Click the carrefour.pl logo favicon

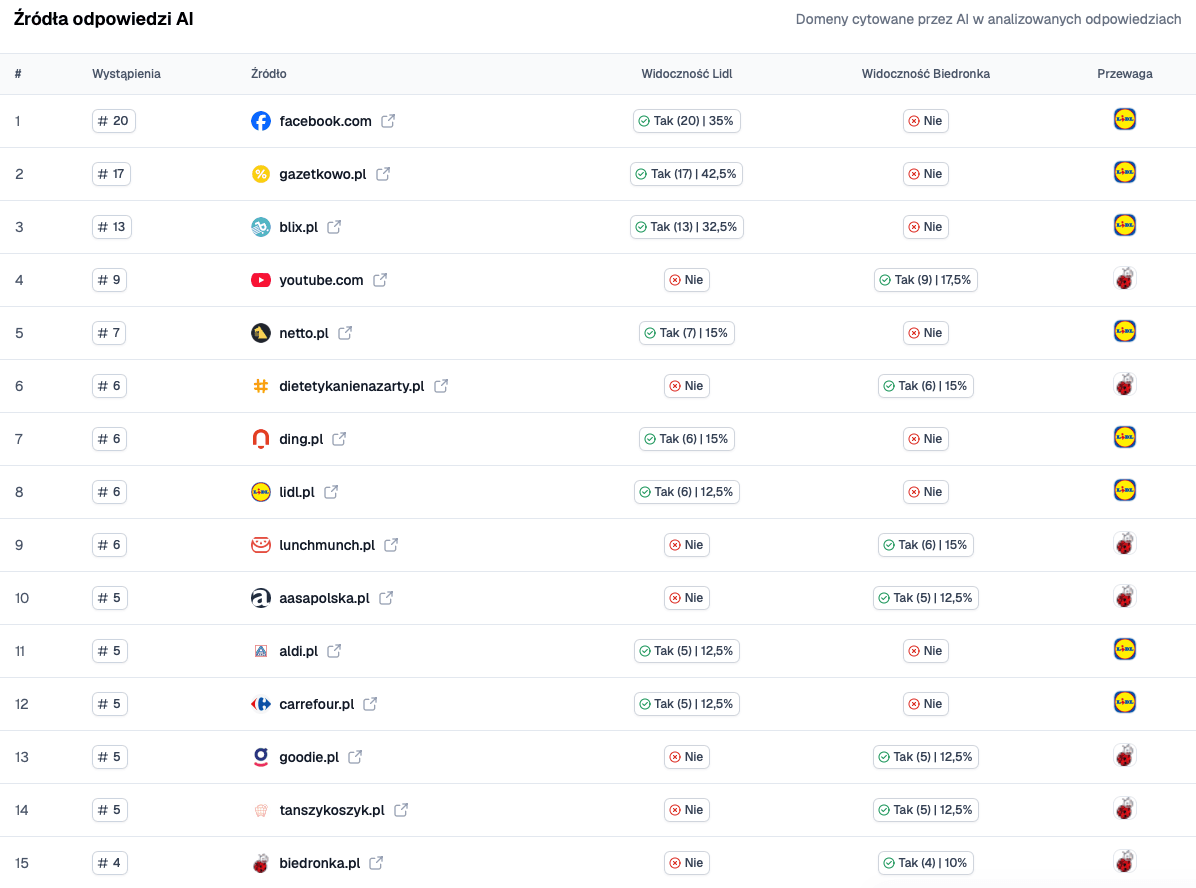point(261,704)
